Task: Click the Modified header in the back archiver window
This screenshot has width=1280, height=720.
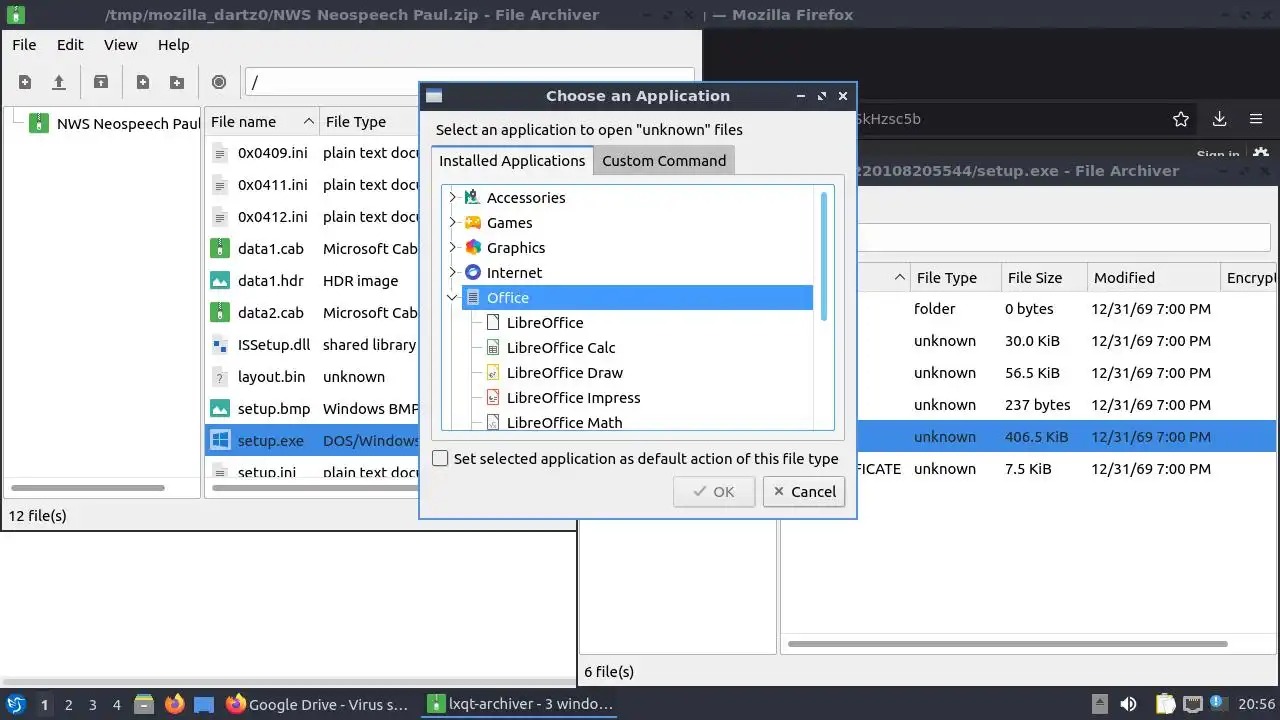Action: (x=1153, y=278)
